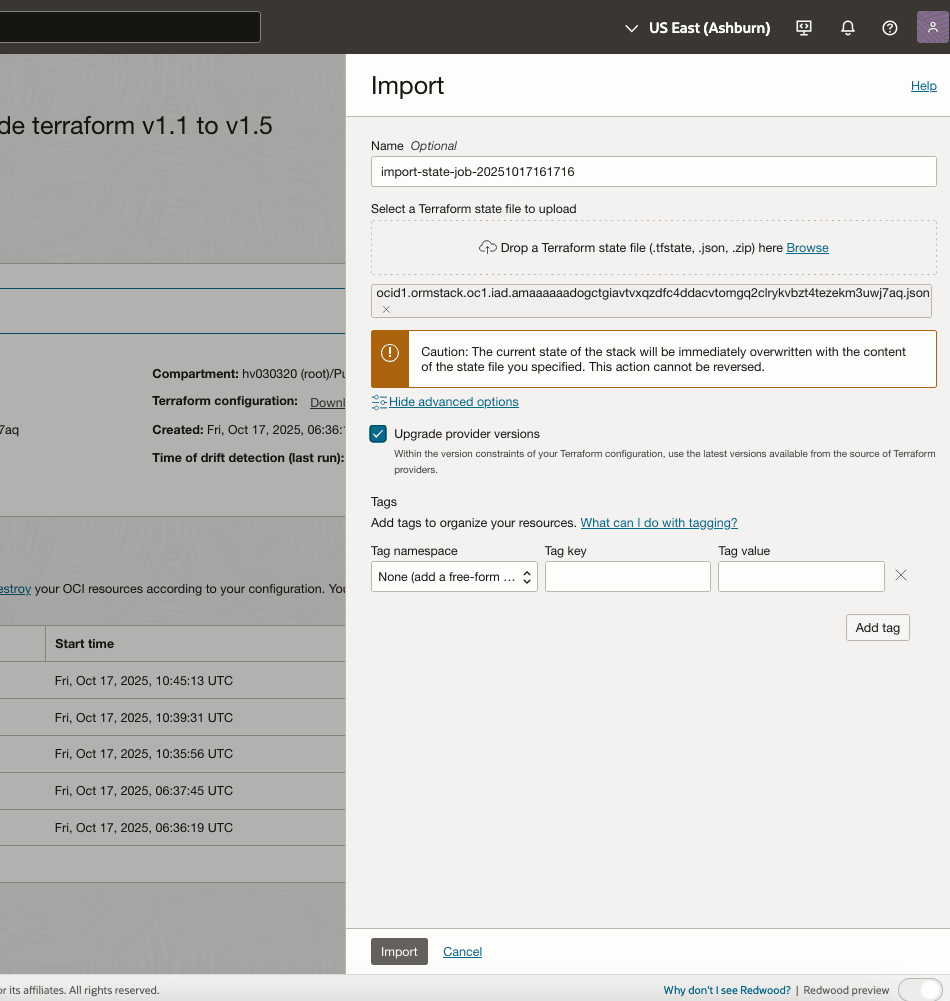
Task: Click the warning icon in the caution banner
Action: point(389,355)
